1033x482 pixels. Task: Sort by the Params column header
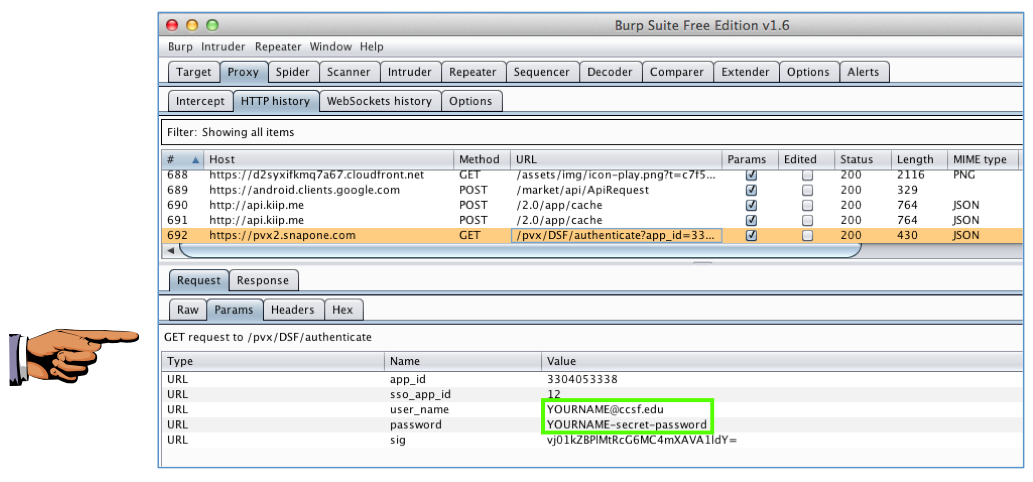(x=748, y=159)
